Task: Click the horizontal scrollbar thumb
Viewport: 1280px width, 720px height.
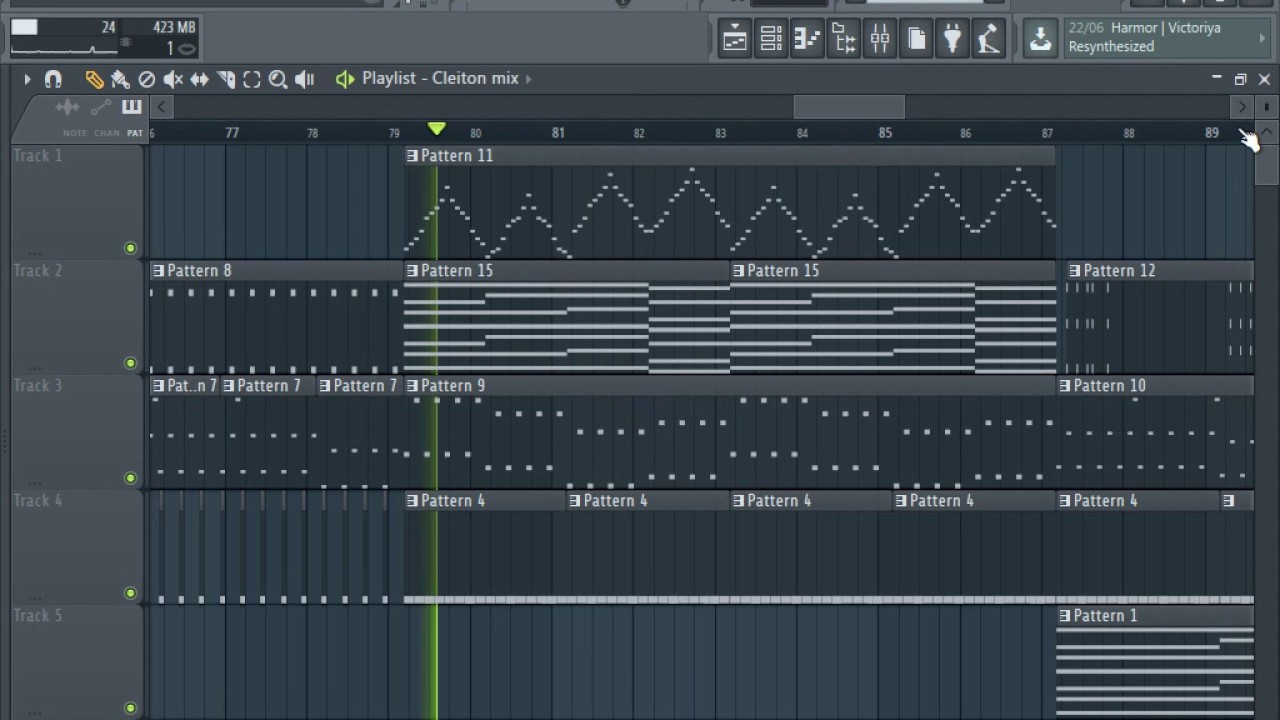Action: click(849, 107)
